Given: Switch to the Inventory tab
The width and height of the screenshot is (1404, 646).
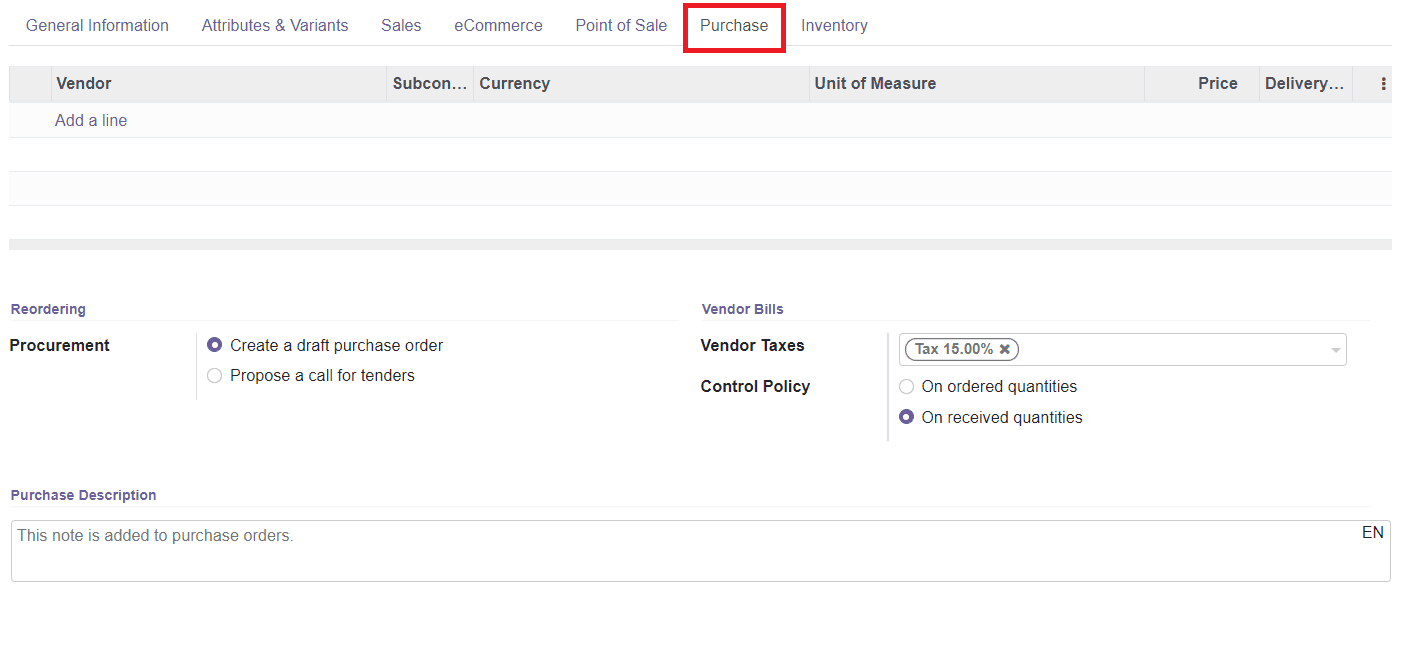Looking at the screenshot, I should (834, 25).
